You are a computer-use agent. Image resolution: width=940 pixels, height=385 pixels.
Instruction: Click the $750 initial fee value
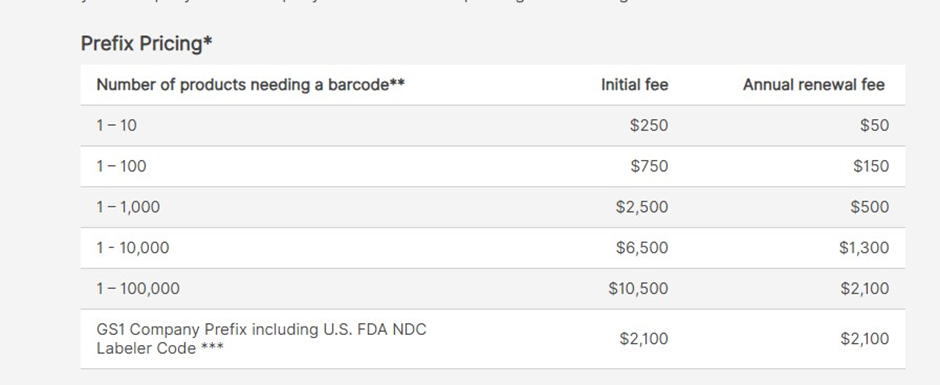[649, 166]
